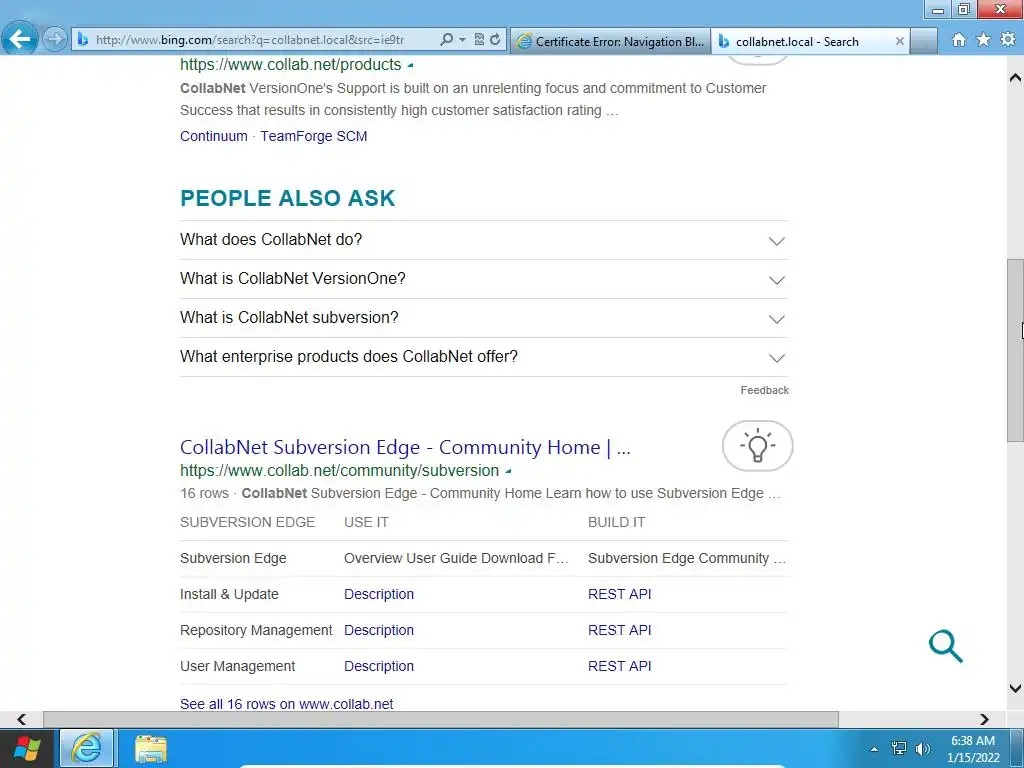Click the horizontal scrollbar right arrow
Viewport: 1024px width, 768px height.
coord(984,720)
